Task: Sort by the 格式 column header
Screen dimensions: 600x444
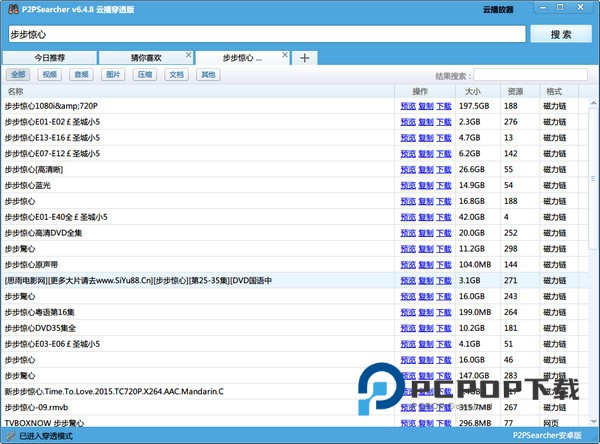Action: pos(559,91)
